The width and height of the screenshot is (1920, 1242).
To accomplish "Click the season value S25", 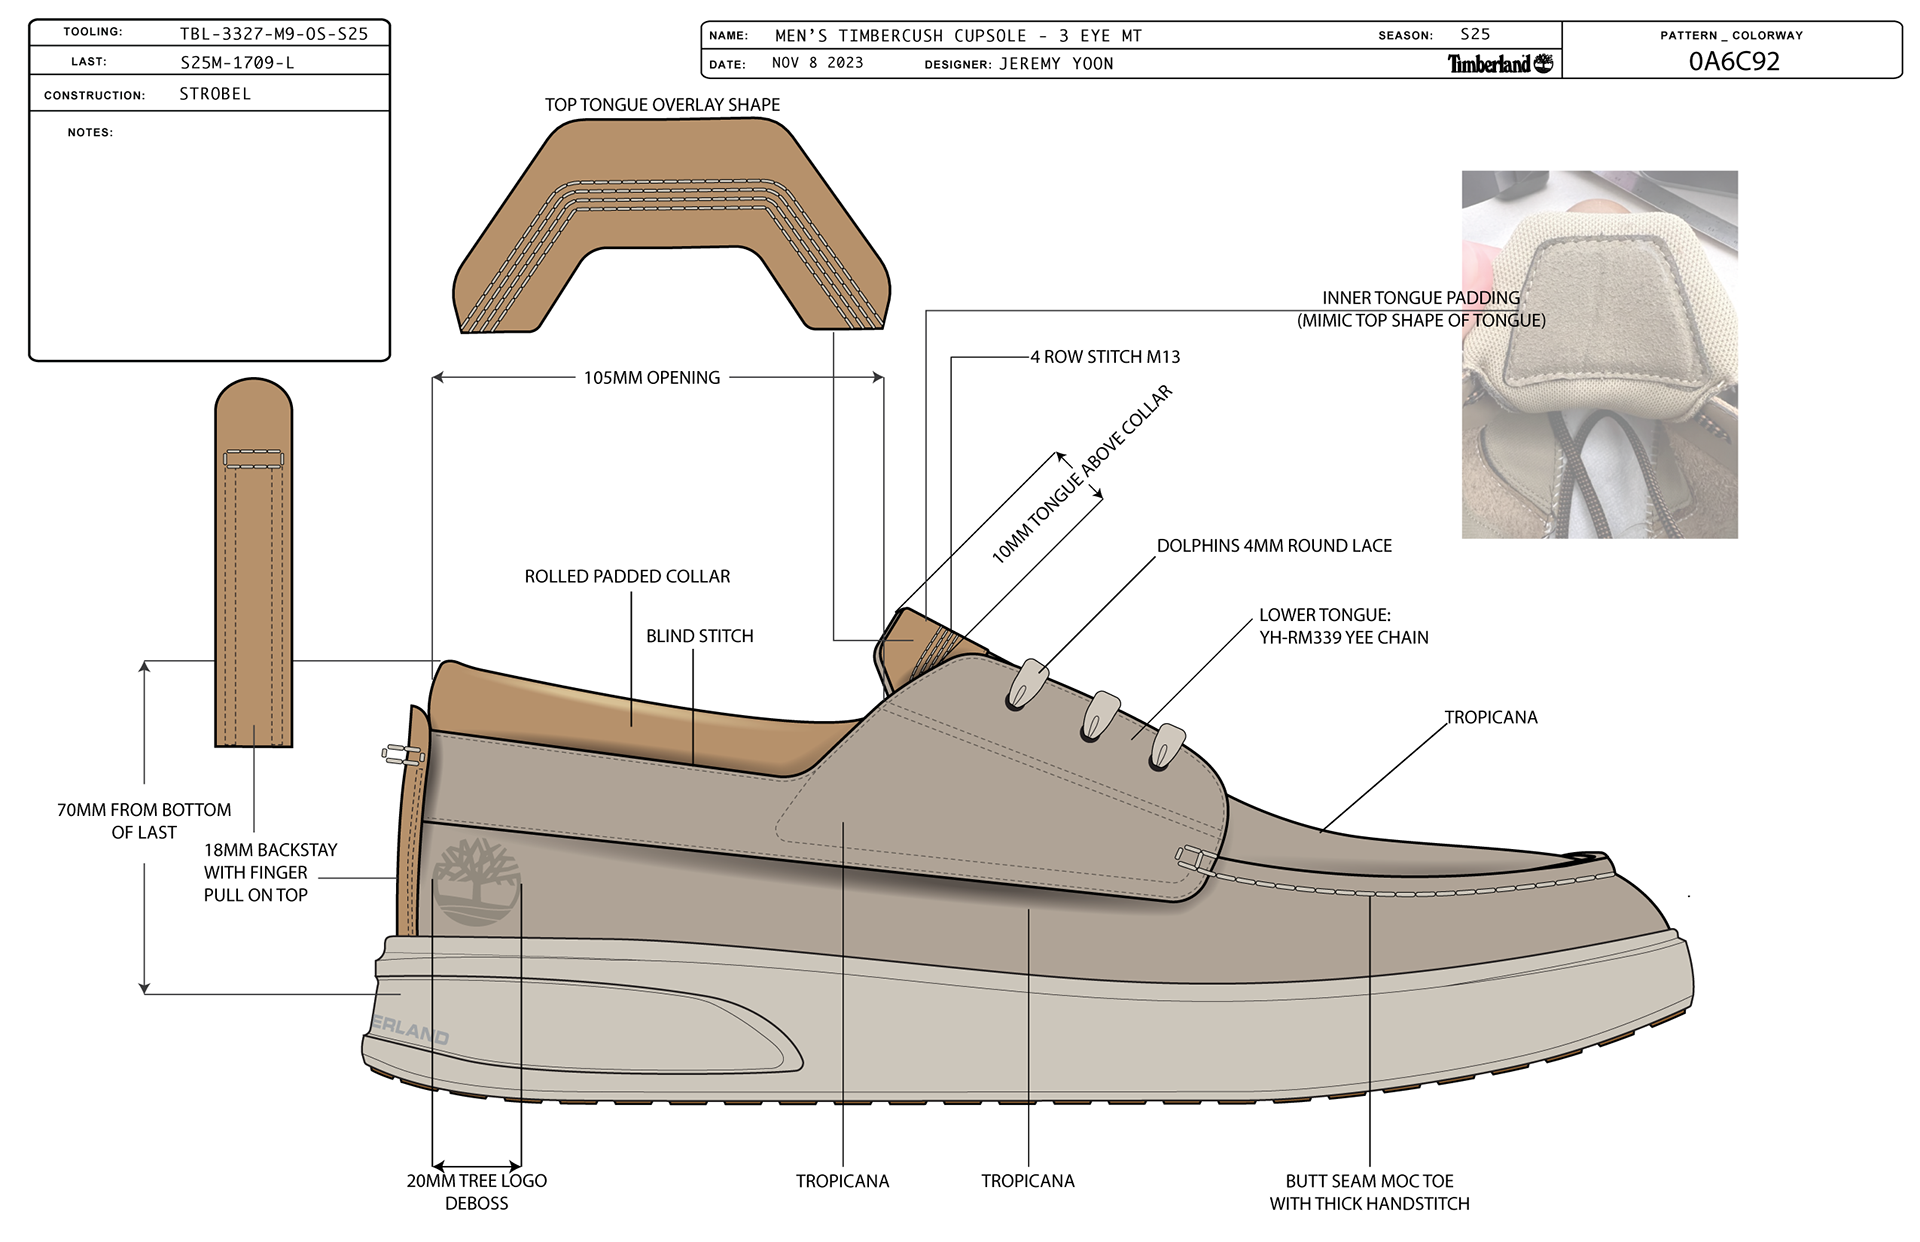I will [1475, 34].
